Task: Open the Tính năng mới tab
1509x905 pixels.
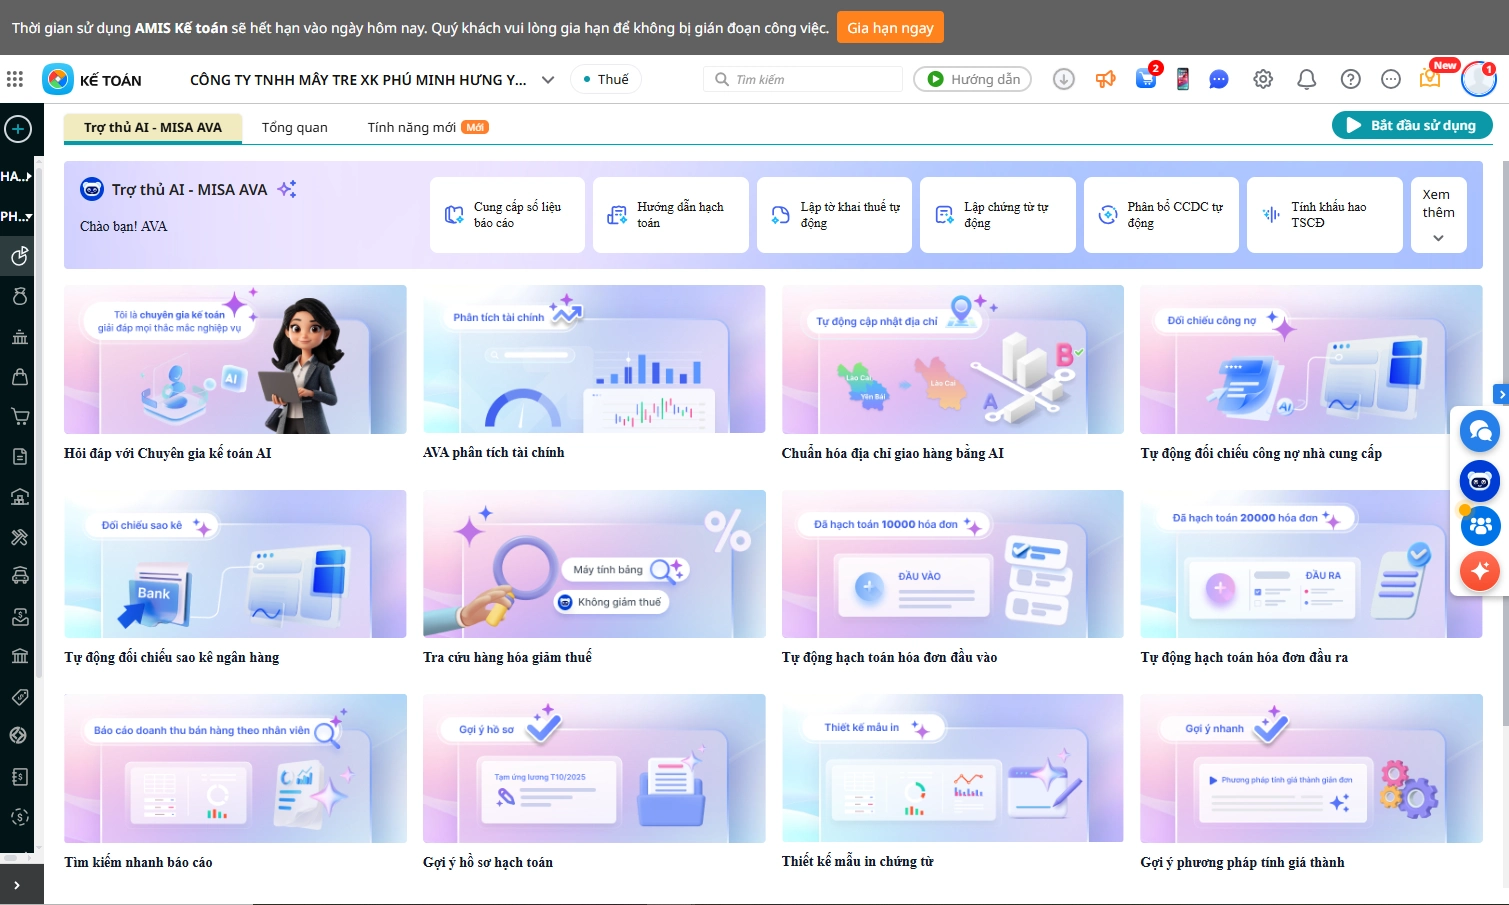Action: coord(411,127)
